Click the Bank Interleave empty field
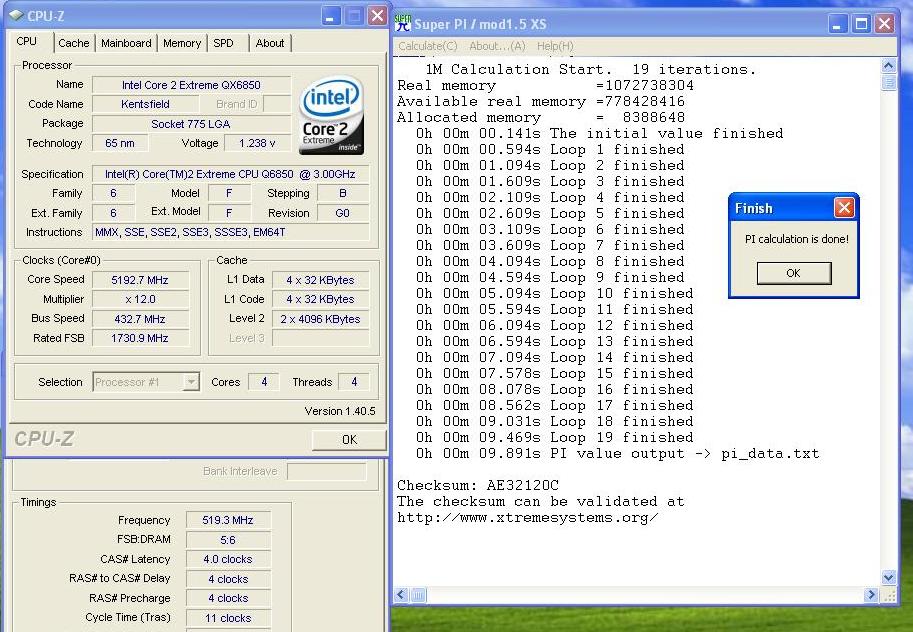The image size is (913, 632). [327, 472]
